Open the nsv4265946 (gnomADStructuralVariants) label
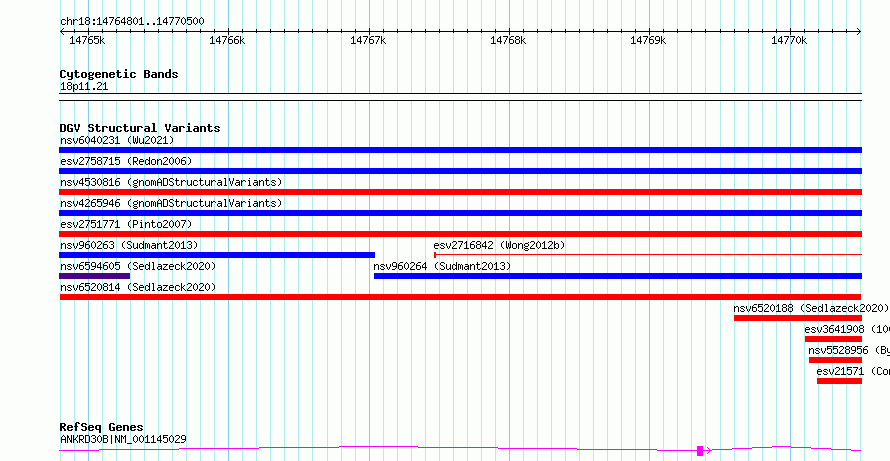 point(171,203)
